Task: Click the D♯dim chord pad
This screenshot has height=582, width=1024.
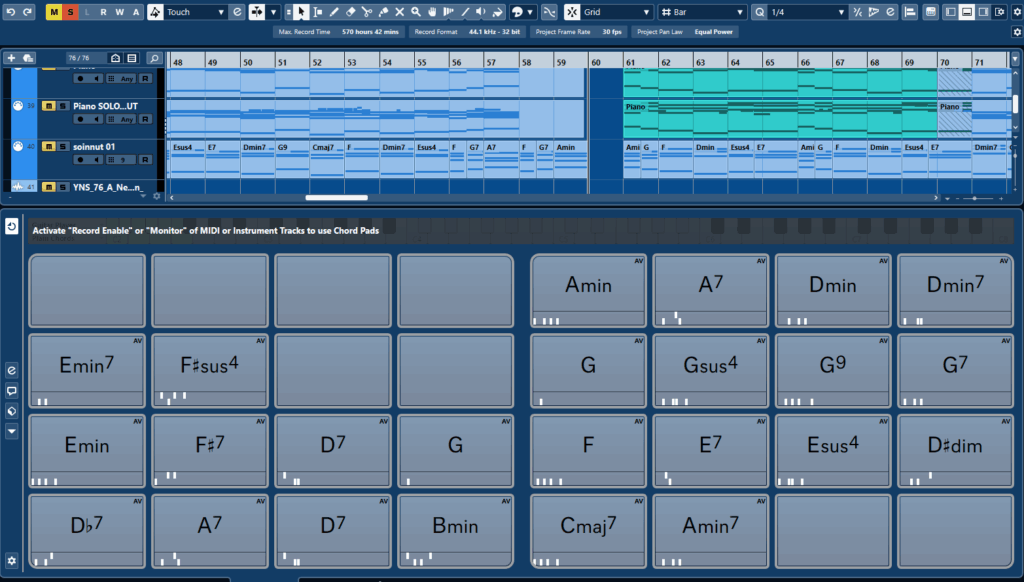Action: coord(956,446)
